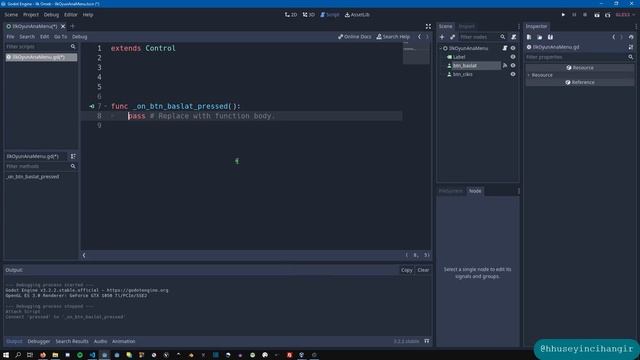Viewport: 640px width, 360px height.
Task: Play the edited scene clapperboard icon
Action: tap(597, 15)
